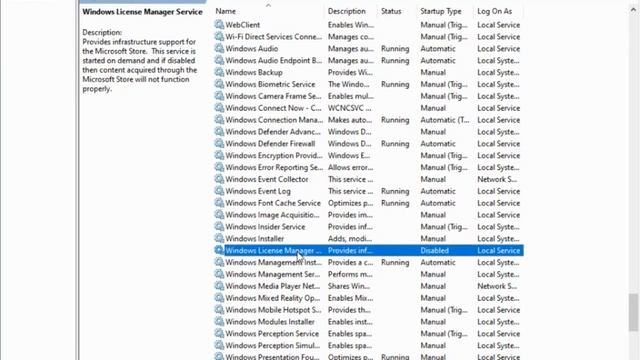640x360 pixels.
Task: Select the Windows Insider Service name
Action: pos(265,227)
